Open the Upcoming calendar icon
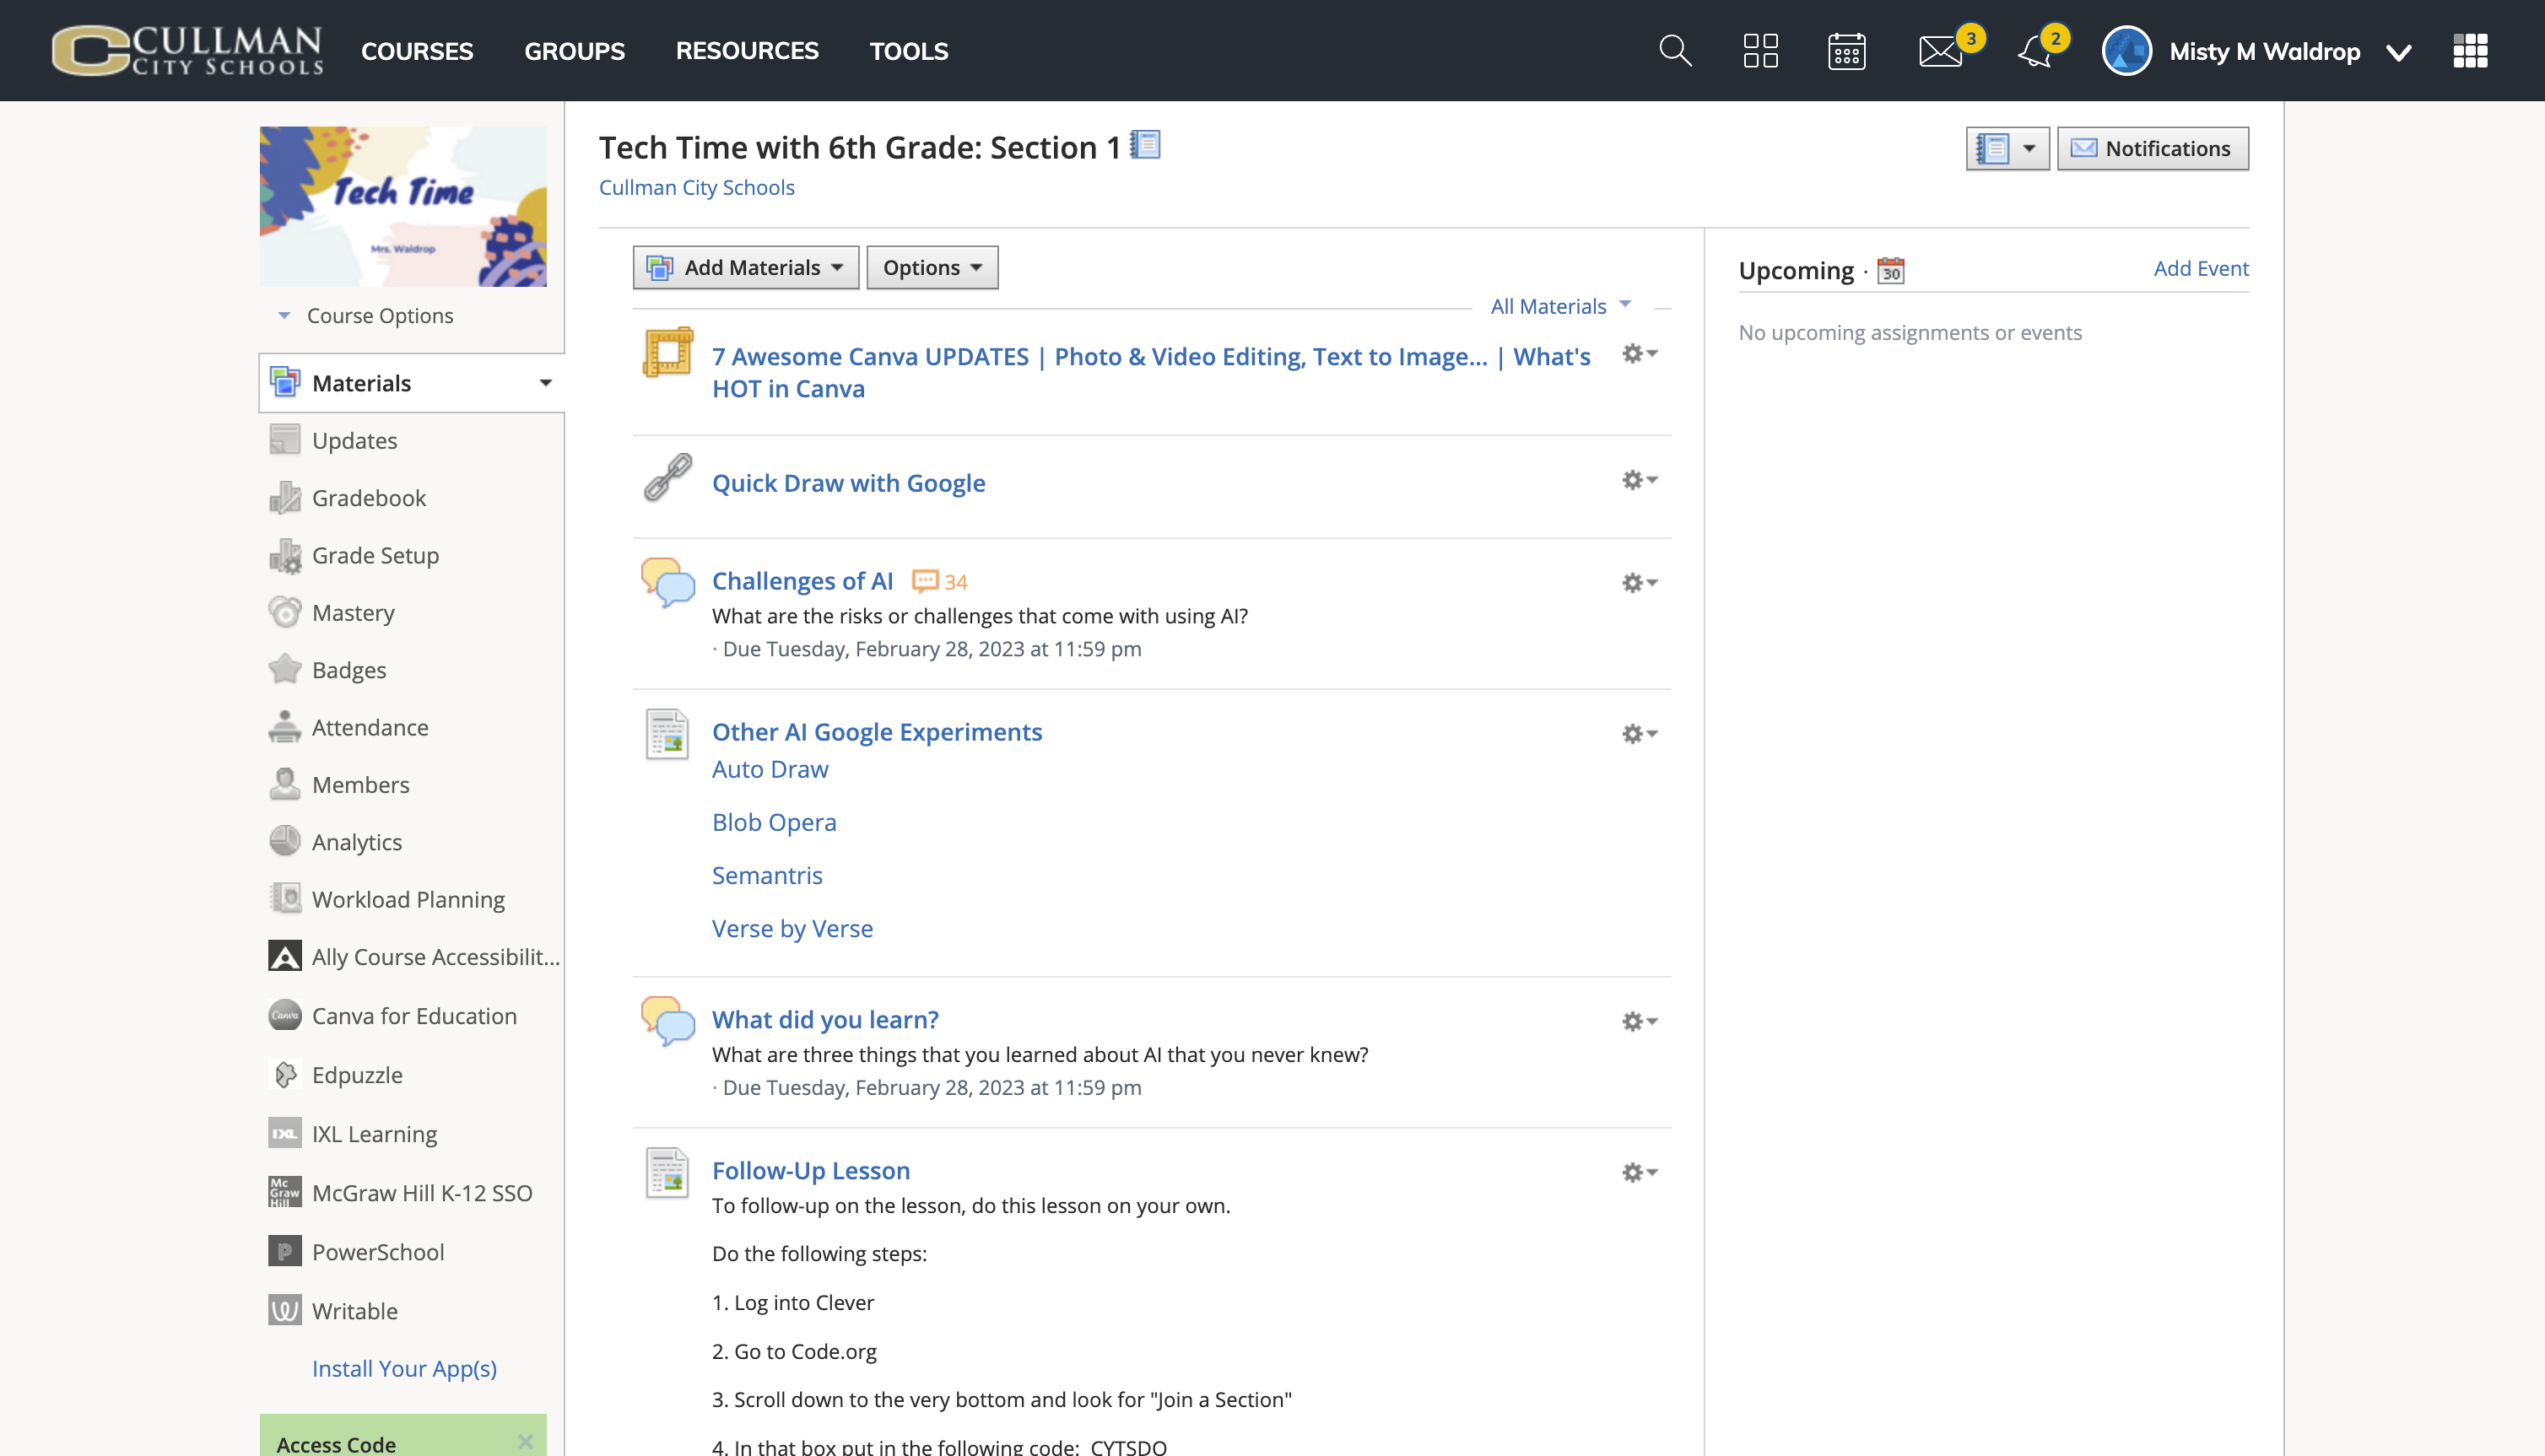Viewport: 2545px width, 1456px height. [x=1890, y=271]
